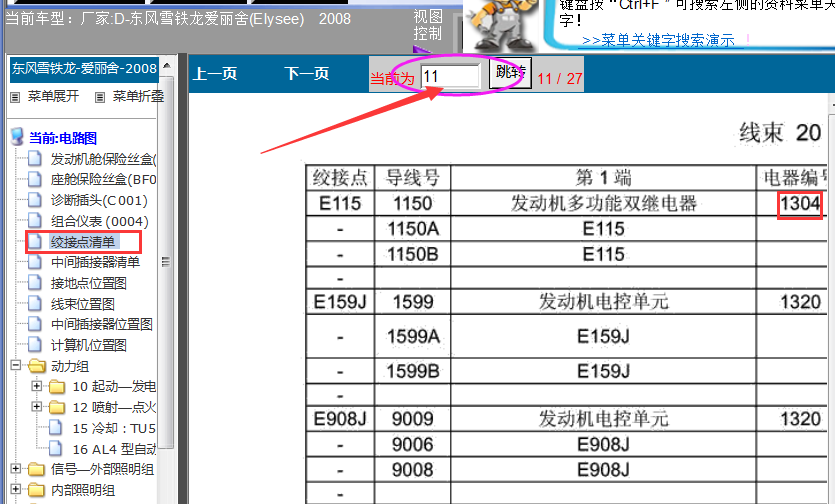Click table cell E908J in 绞接点 column

coord(340,419)
